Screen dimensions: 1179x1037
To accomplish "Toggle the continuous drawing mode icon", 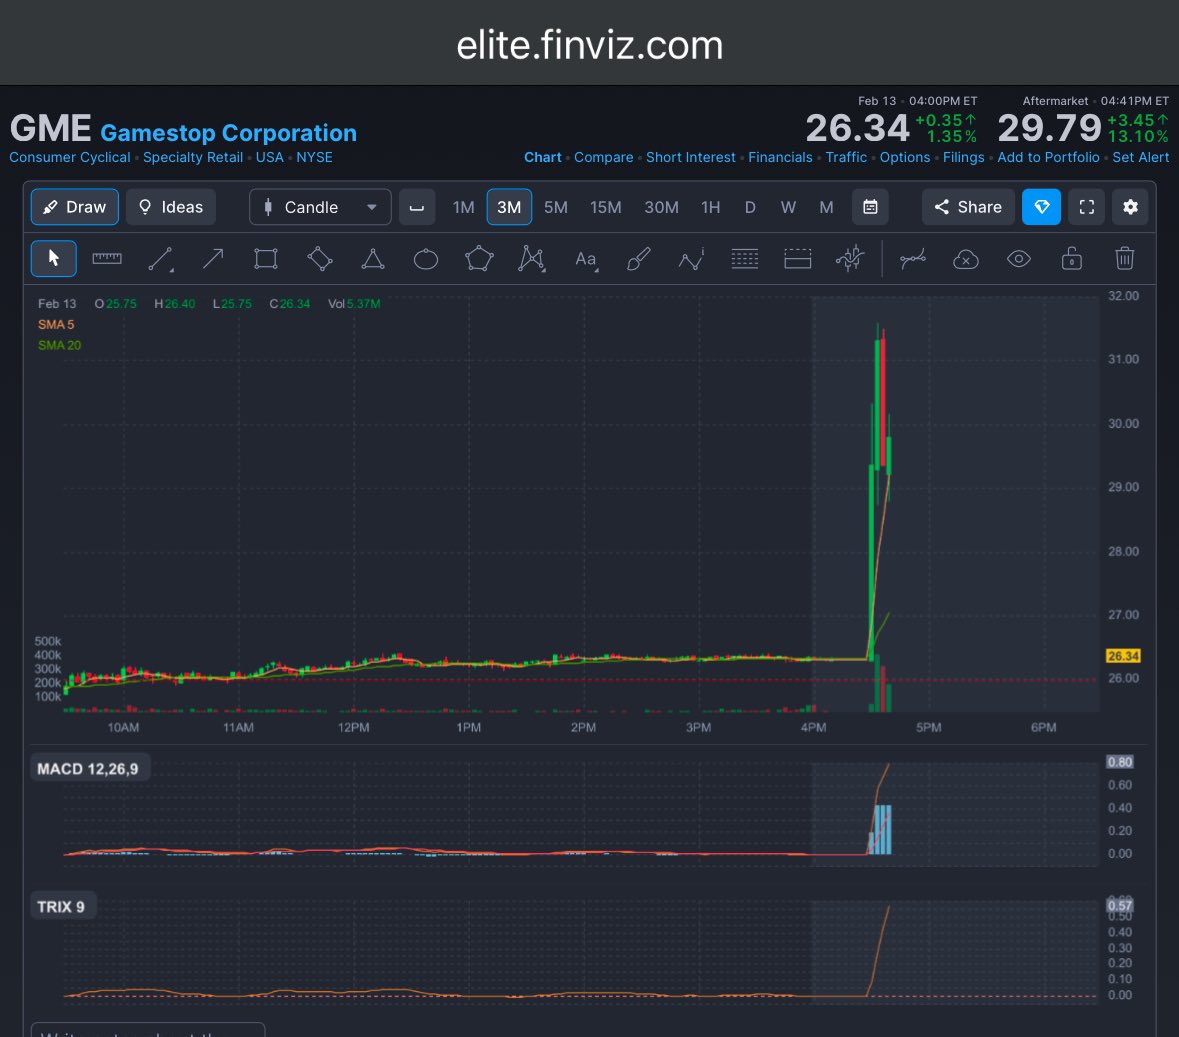I will click(913, 259).
